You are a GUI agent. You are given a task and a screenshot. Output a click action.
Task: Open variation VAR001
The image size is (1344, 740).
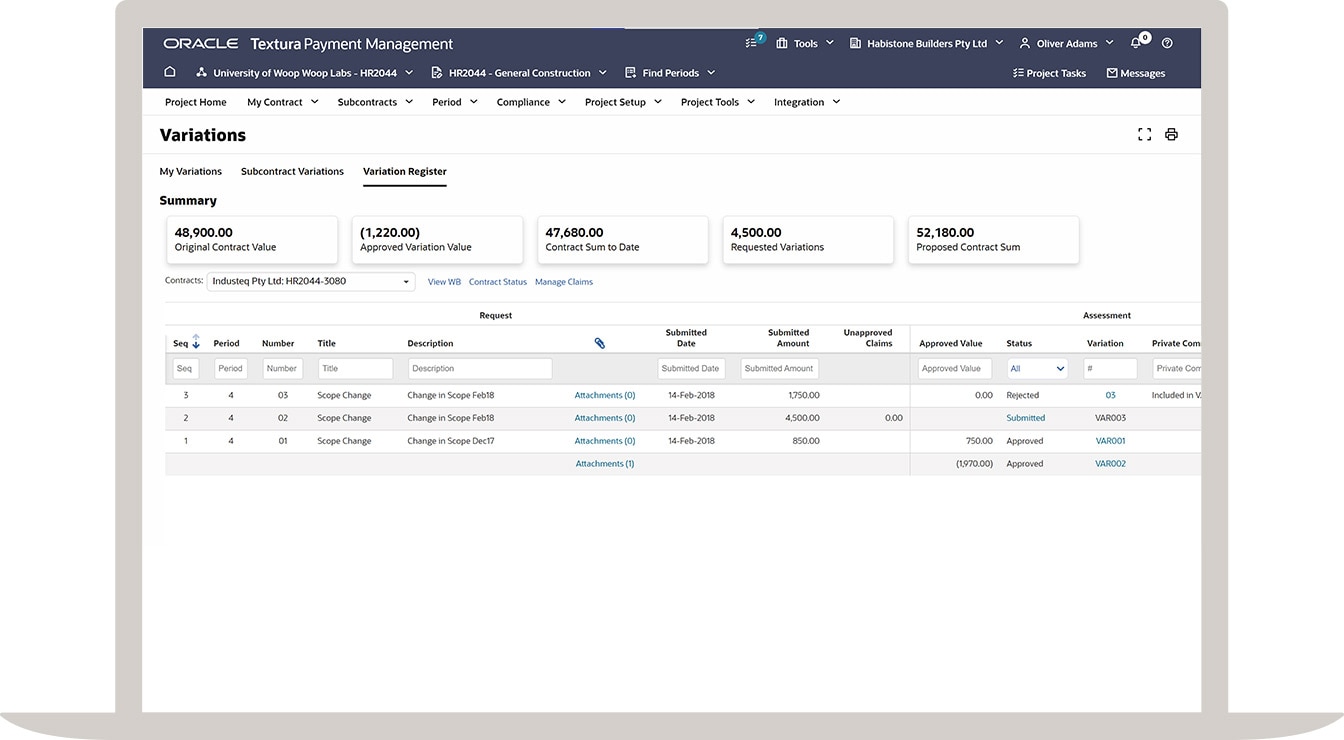tap(1109, 440)
